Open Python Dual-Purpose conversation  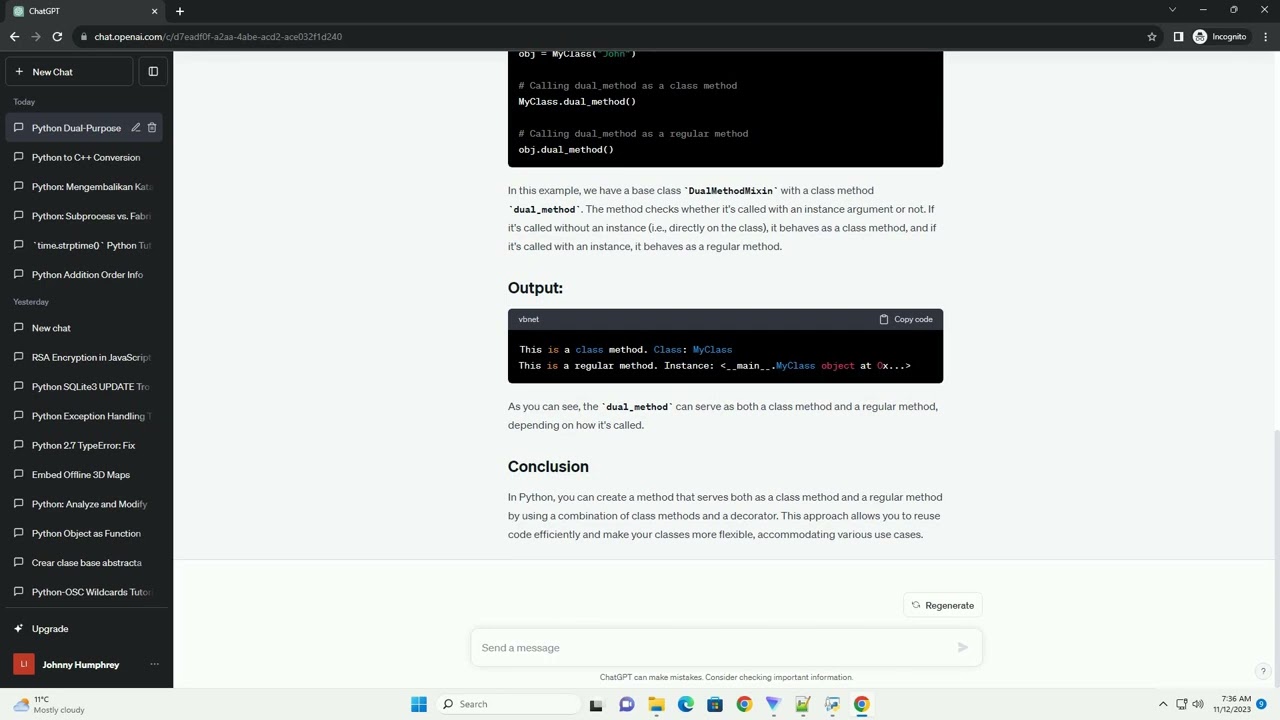(76, 128)
